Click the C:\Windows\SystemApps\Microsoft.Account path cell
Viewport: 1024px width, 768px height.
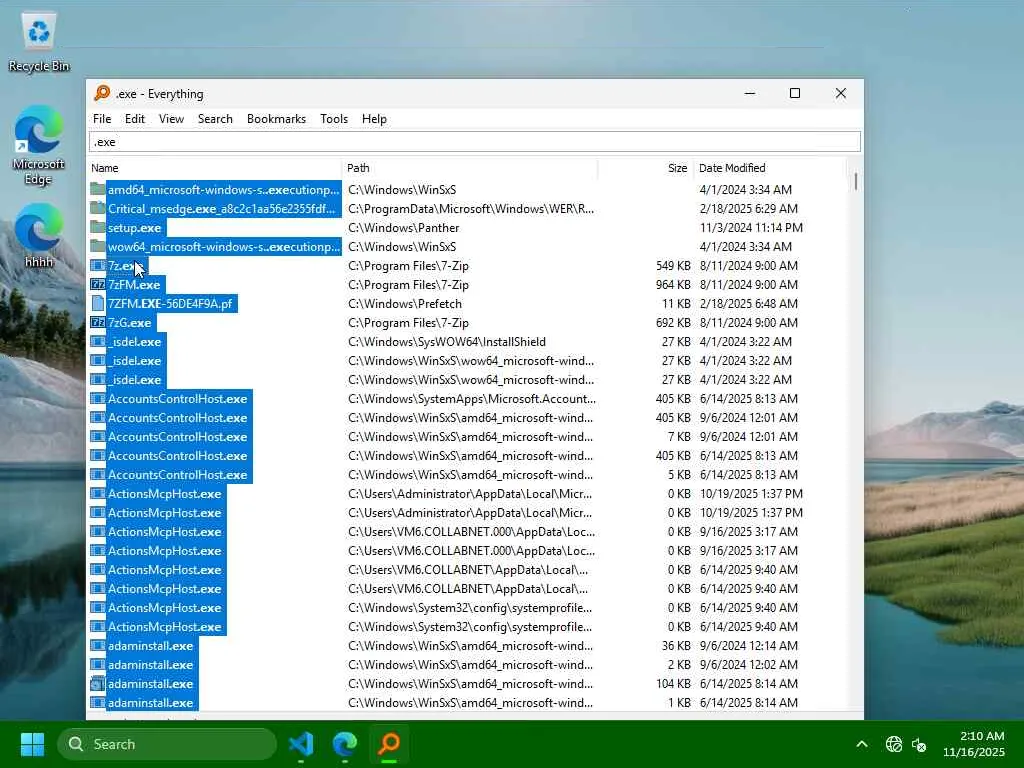coord(472,398)
